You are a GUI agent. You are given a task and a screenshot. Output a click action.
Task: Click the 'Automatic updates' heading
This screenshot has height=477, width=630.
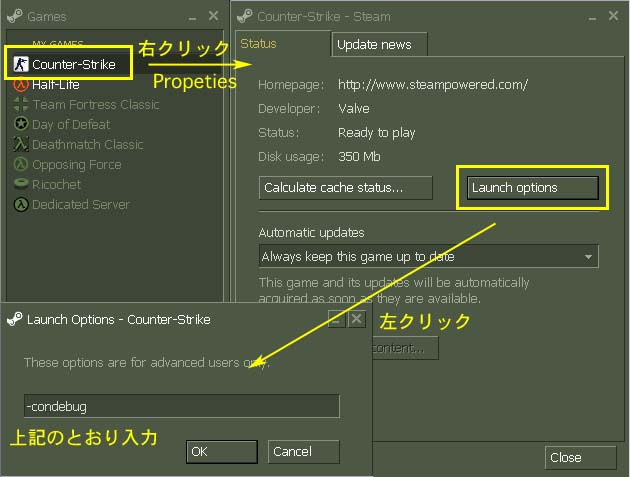[311, 233]
